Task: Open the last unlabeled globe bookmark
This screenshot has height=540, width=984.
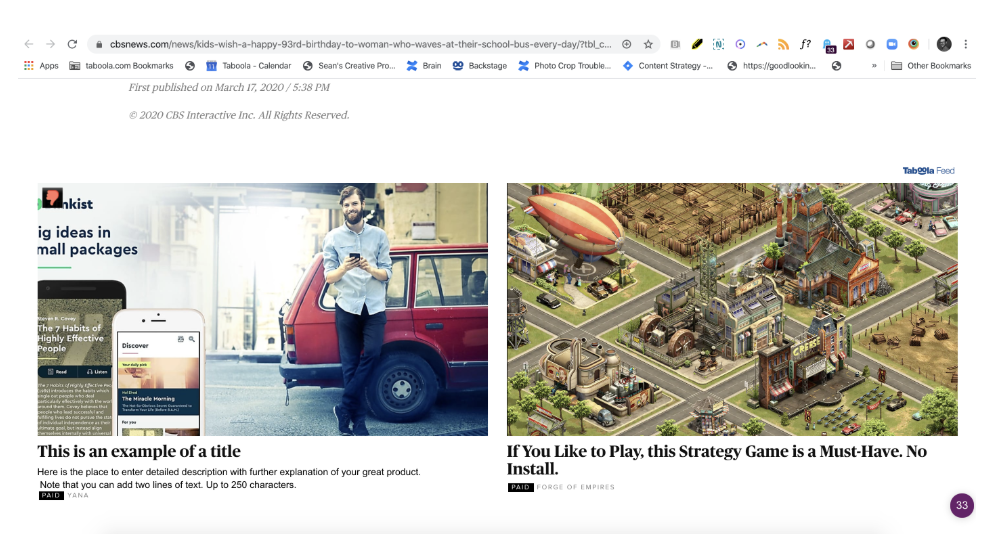Action: pyautogui.click(x=837, y=65)
